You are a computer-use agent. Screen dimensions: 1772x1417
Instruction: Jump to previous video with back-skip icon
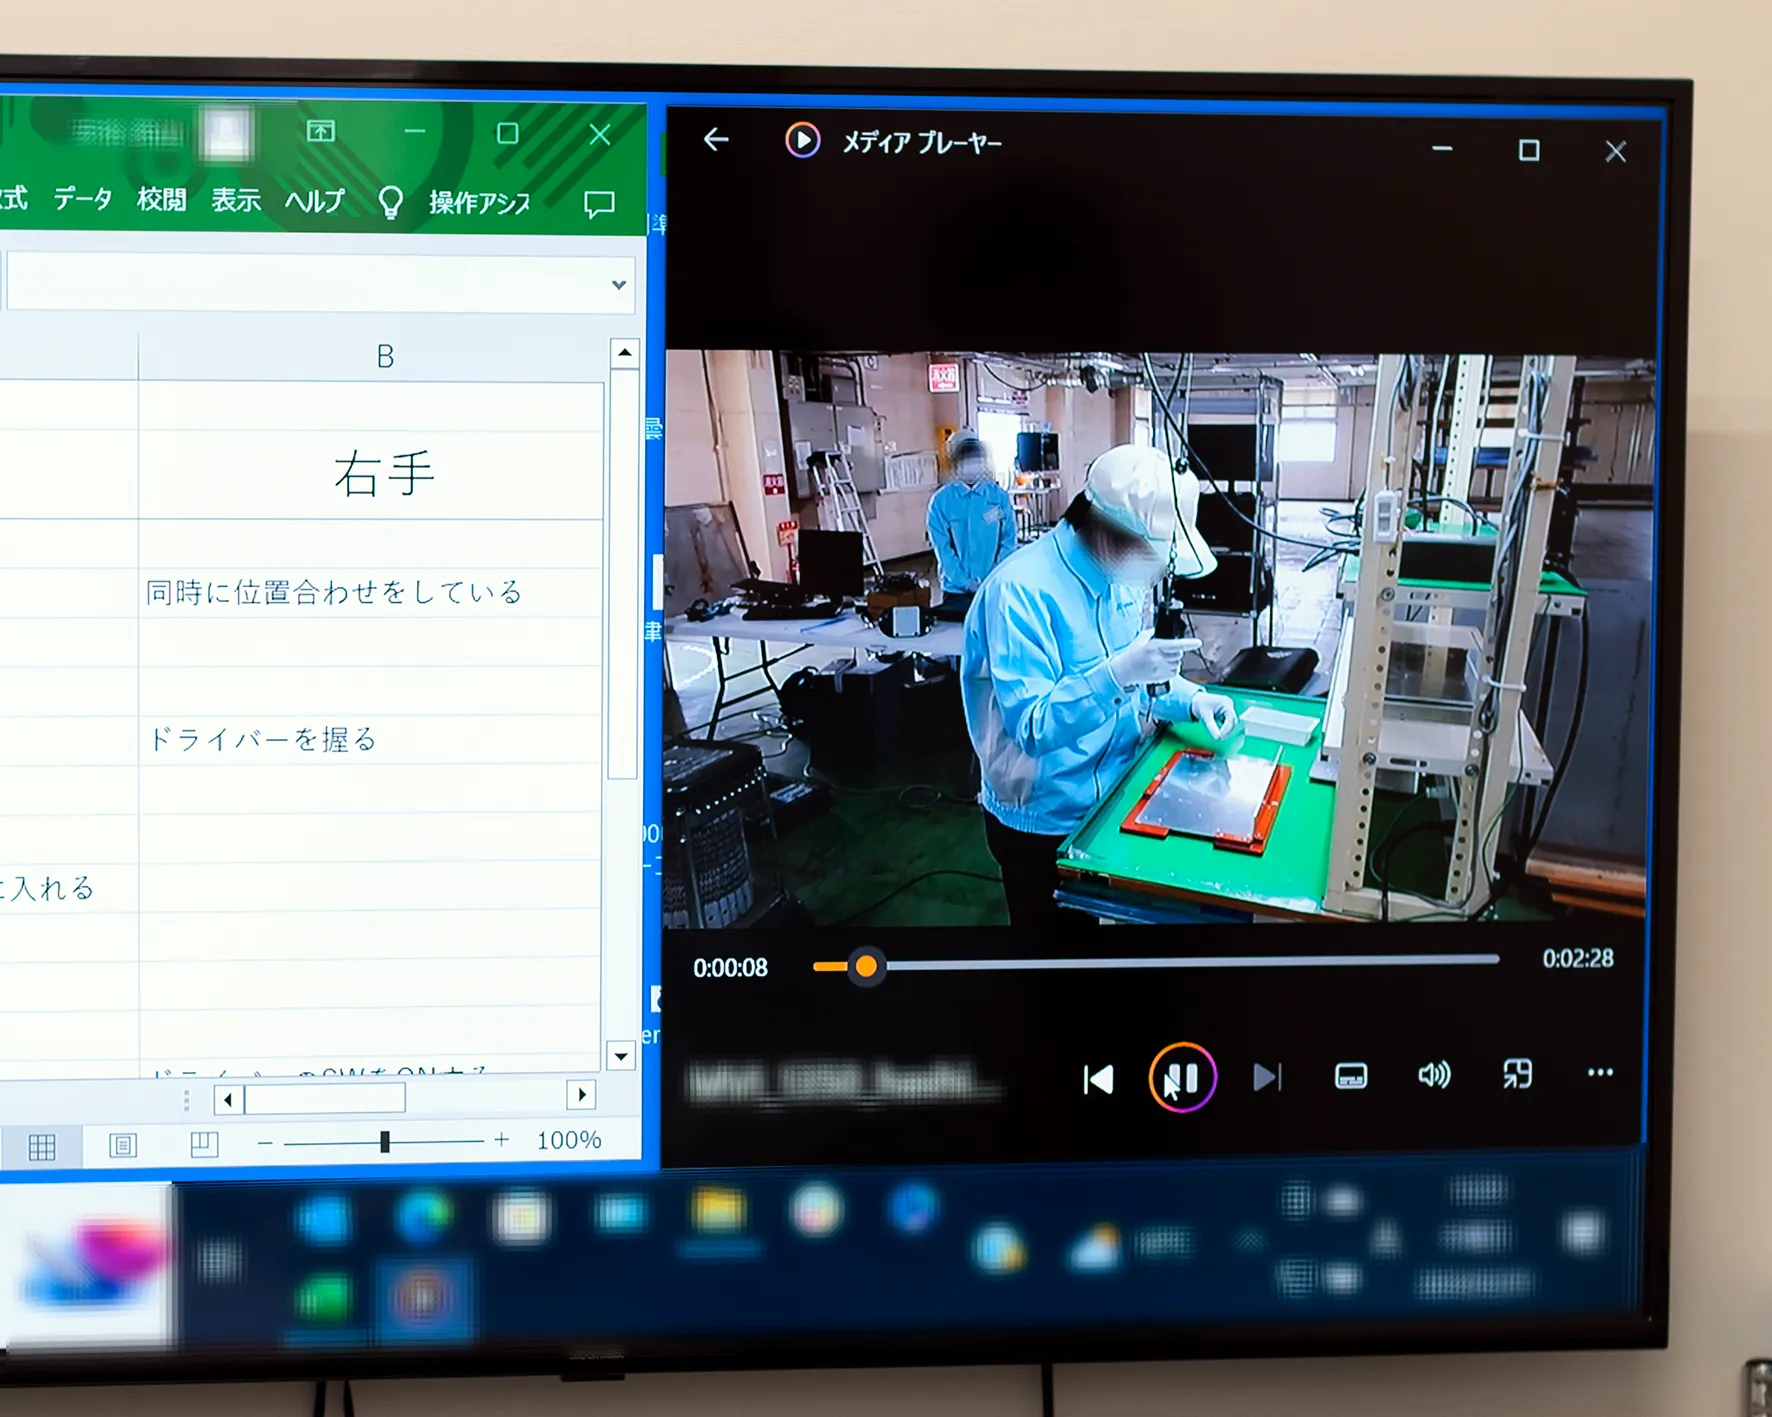click(x=1097, y=1078)
